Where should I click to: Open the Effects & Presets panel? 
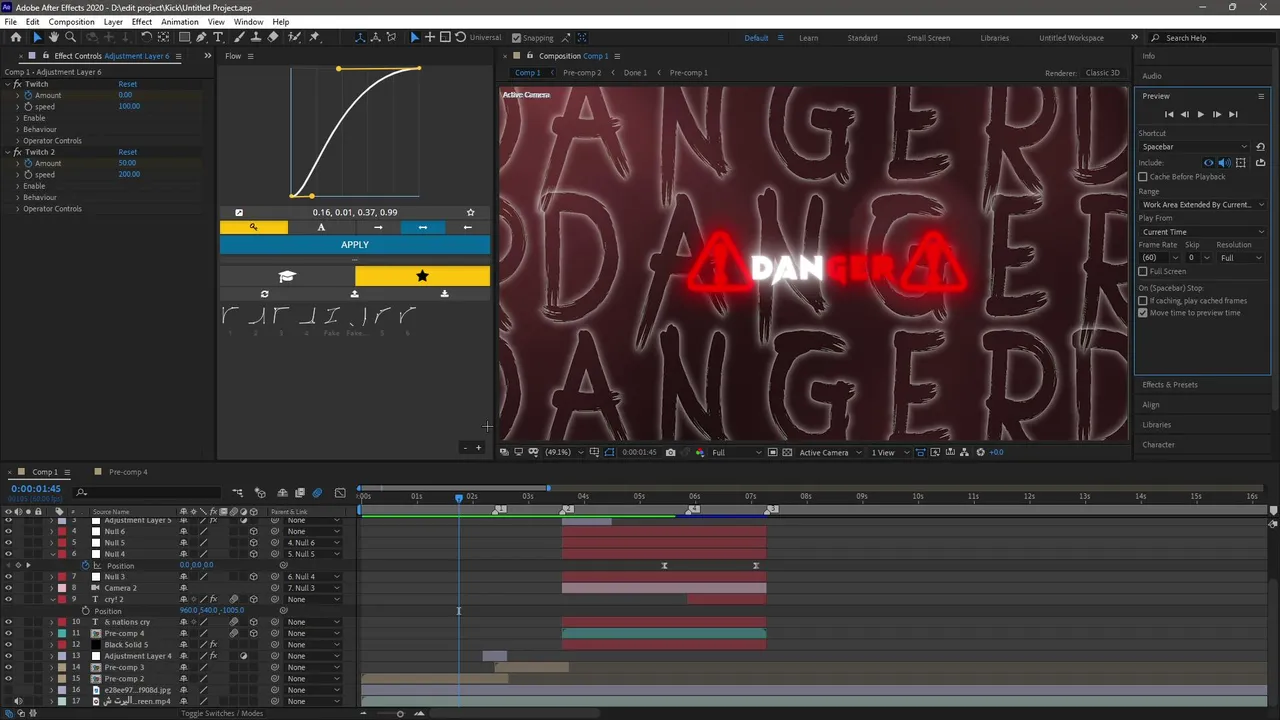[1170, 385]
